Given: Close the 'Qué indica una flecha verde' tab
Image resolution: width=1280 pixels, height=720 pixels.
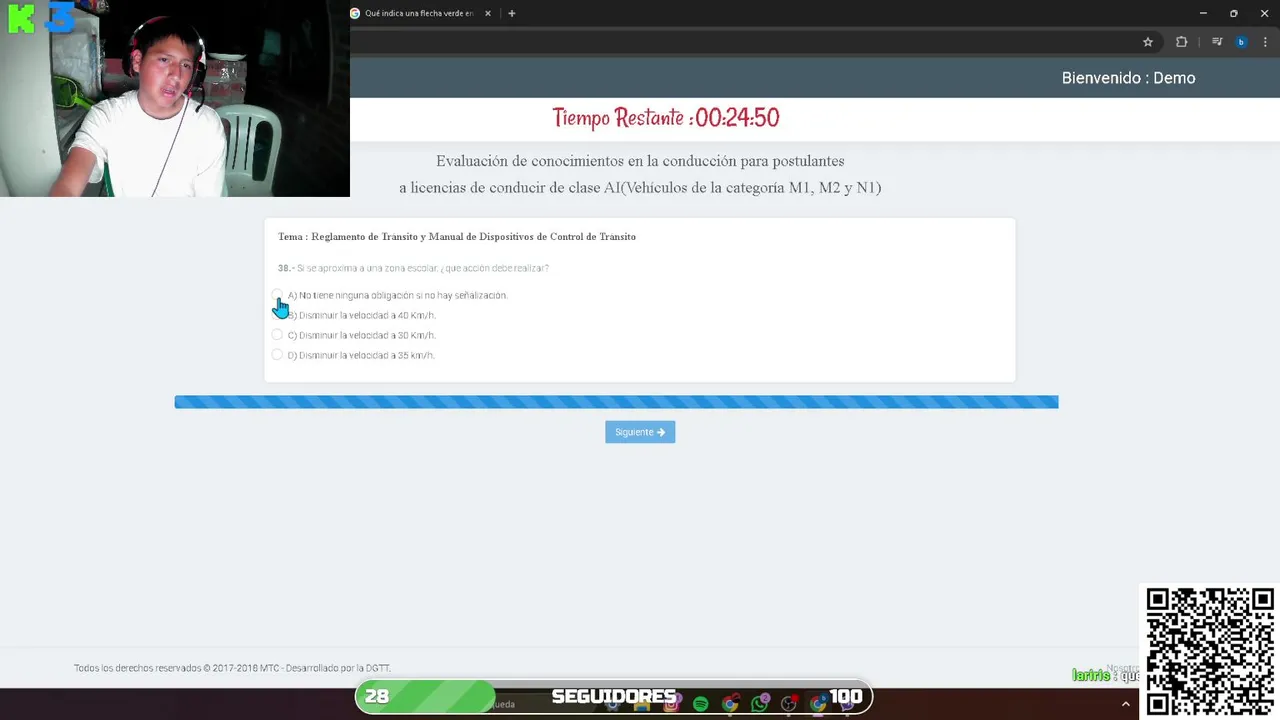Looking at the screenshot, I should [x=488, y=13].
